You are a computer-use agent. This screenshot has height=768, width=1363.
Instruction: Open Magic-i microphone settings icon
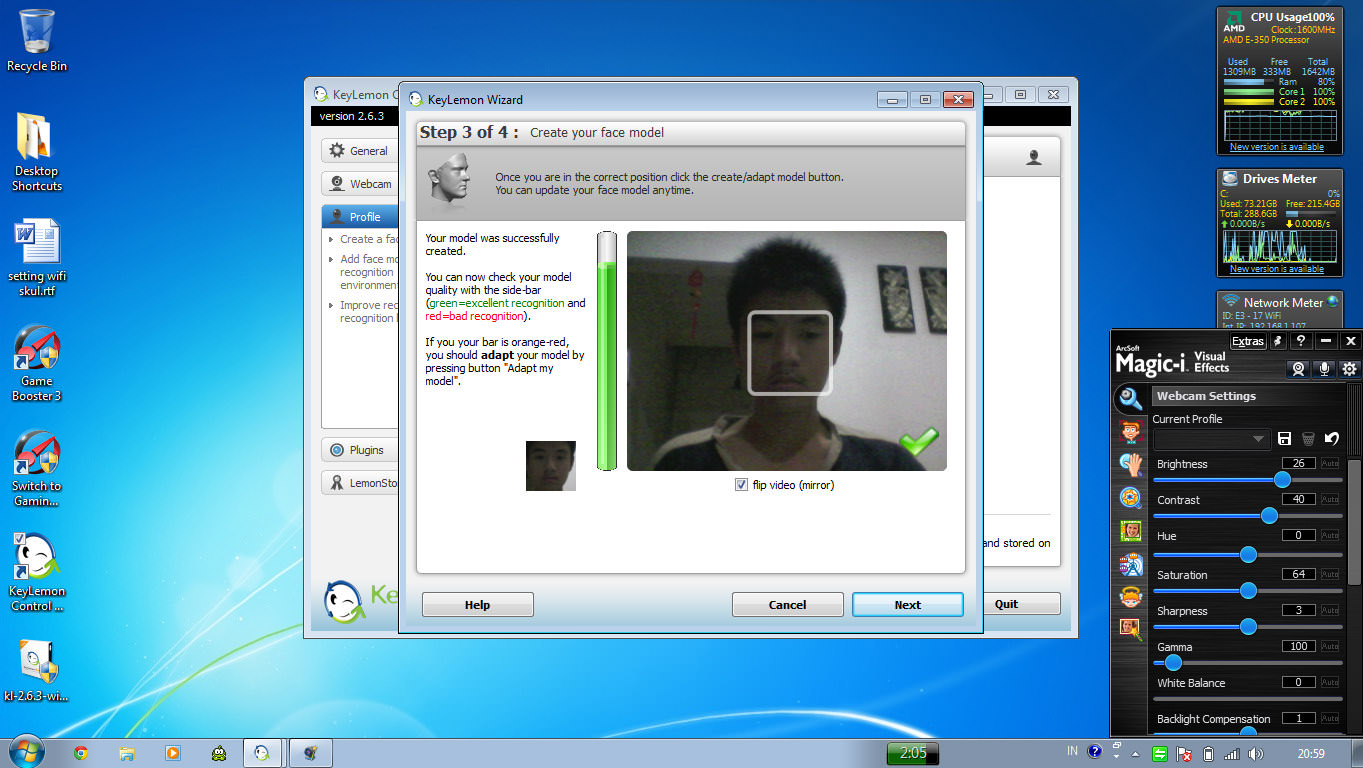click(1324, 369)
